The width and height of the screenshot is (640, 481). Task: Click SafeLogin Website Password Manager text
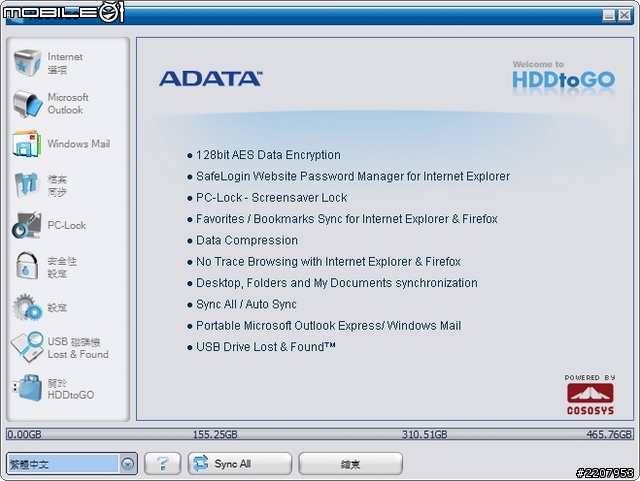353,176
